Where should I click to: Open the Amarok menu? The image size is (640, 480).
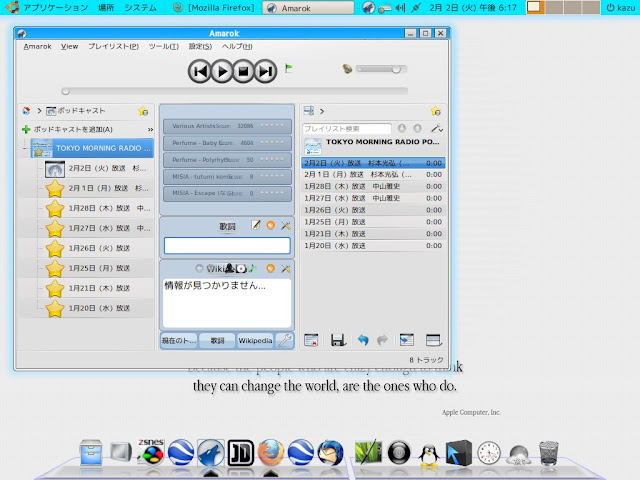coord(38,47)
